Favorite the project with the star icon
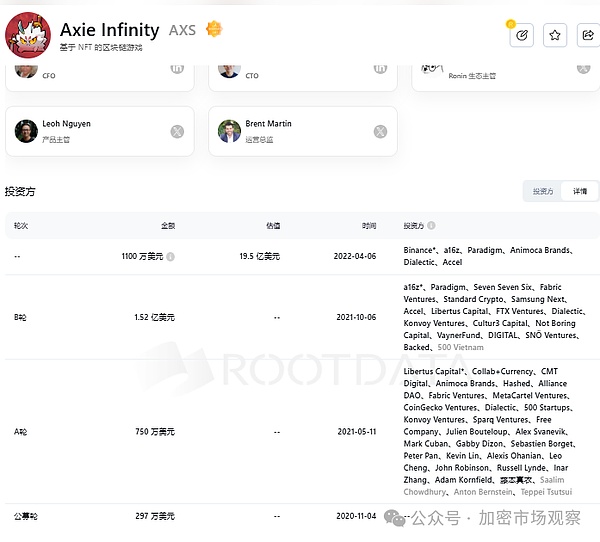Screen dimensions: 600x542 [555, 35]
